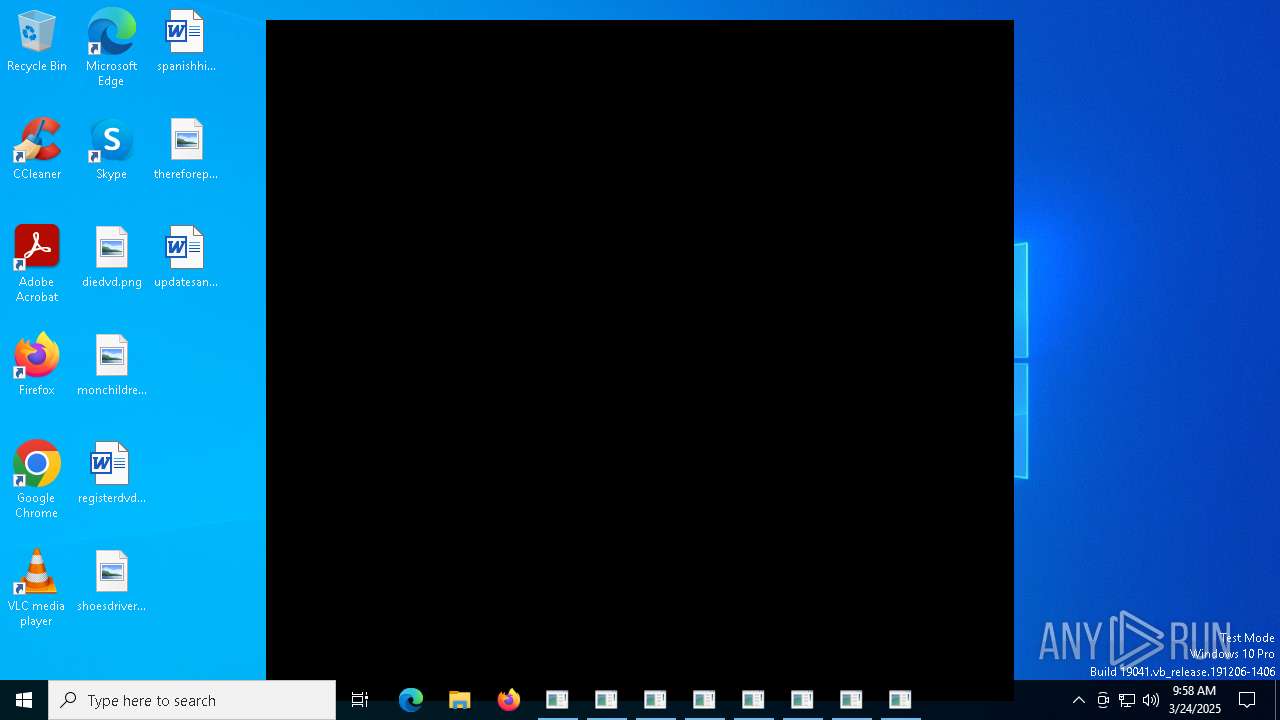The height and width of the screenshot is (720, 1280).
Task: Select the registerdvd... Word document
Action: click(111, 474)
